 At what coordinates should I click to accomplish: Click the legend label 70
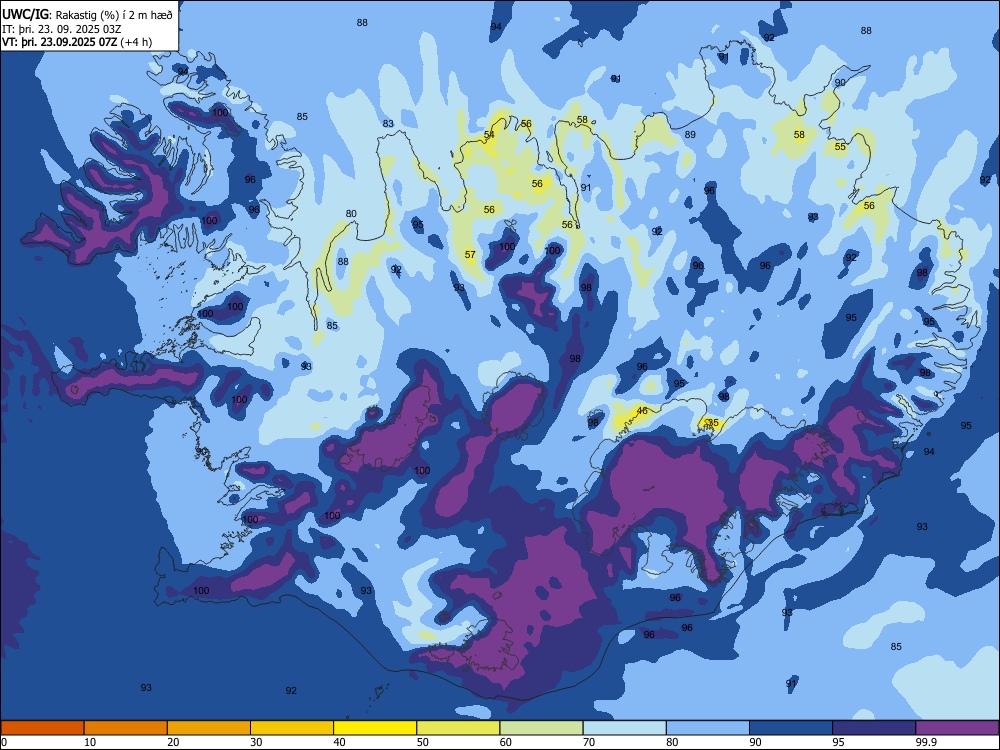(589, 742)
